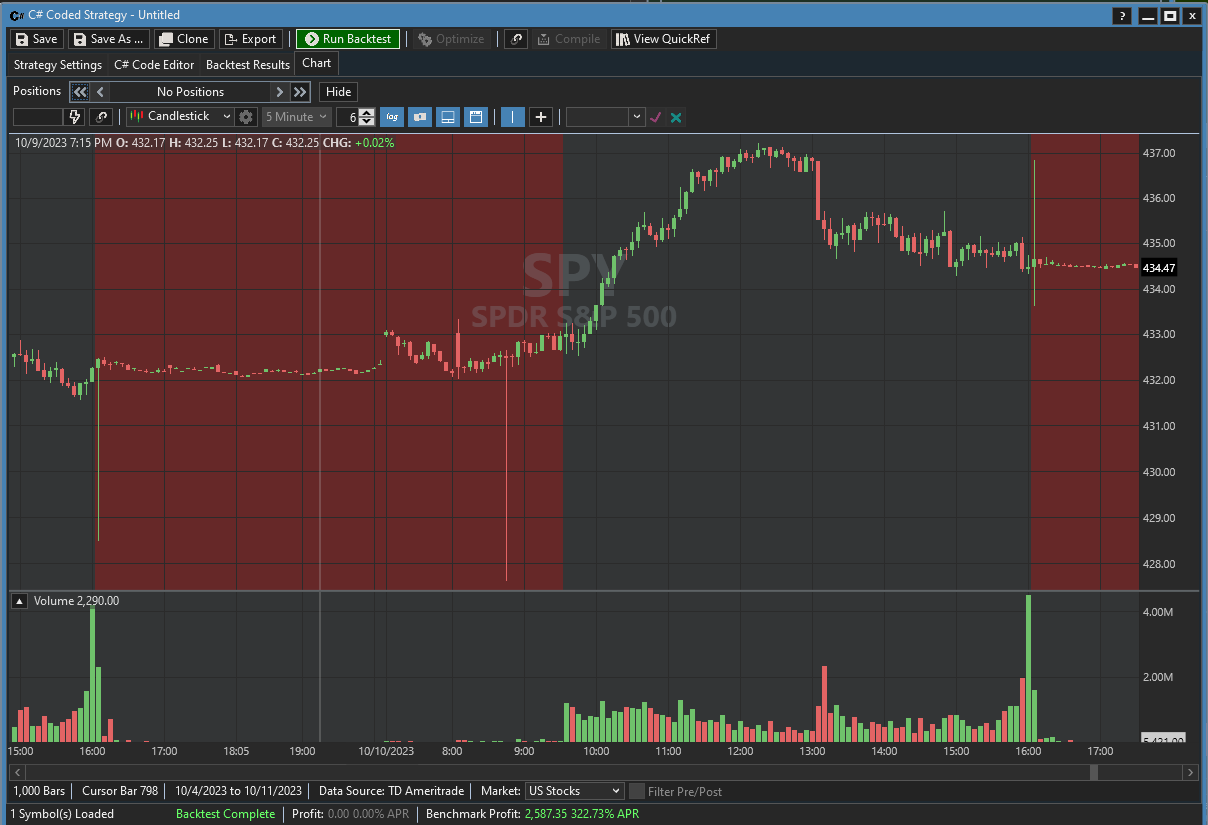1208x825 pixels.
Task: Enable the Filter Pre/Post checkbox
Action: click(x=637, y=791)
